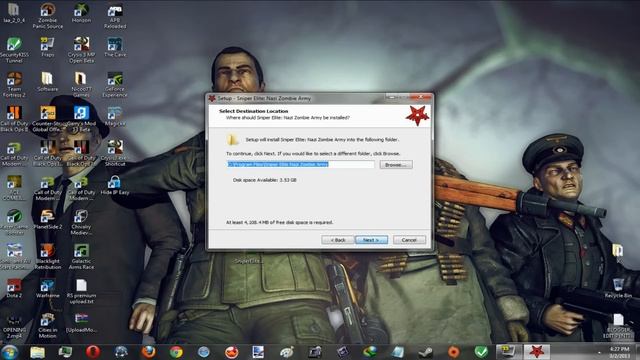Select OPENING 2.mp4 video file
Viewport: 640px width, 360px height.
(14, 325)
